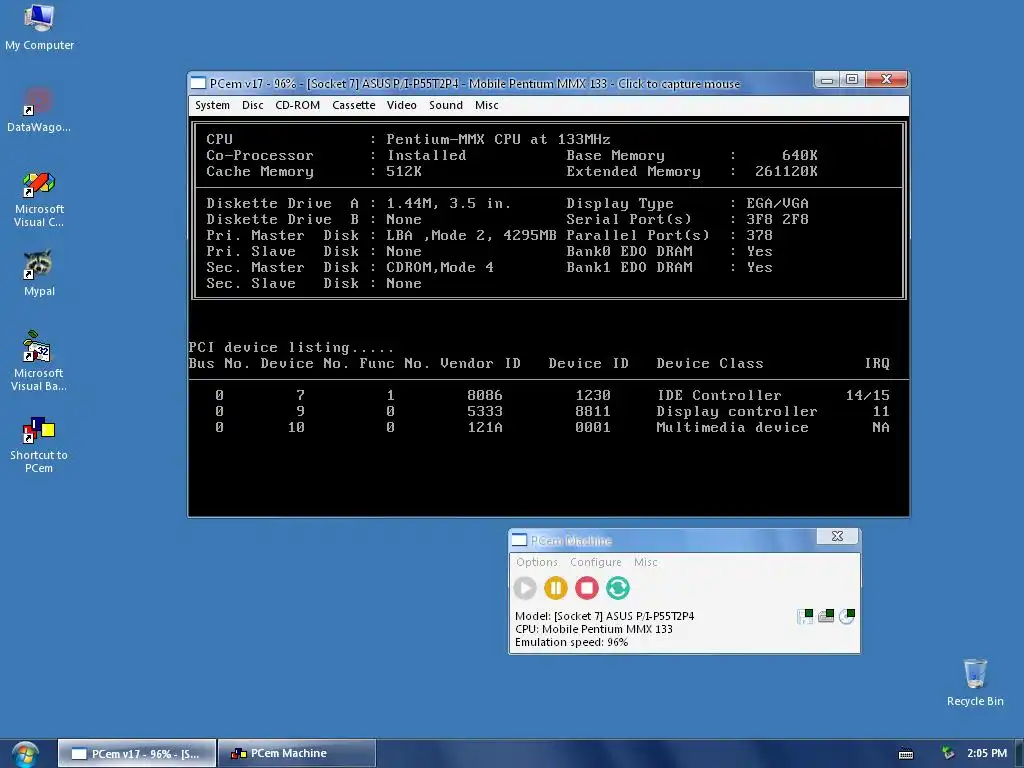
Task: Click the '3F8 2F8' serial ports value
Action: [777, 219]
